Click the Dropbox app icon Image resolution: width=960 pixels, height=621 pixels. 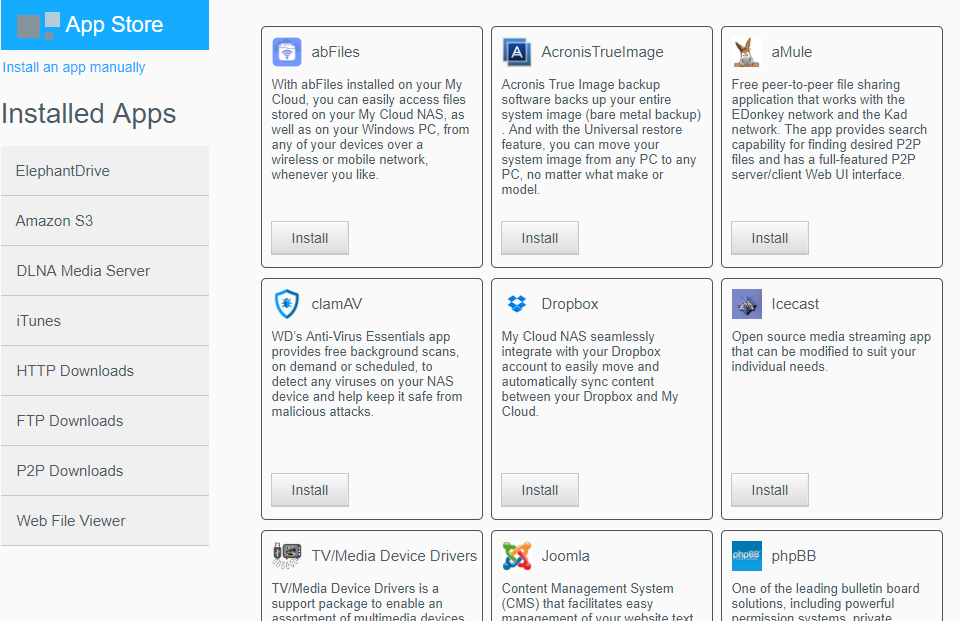coord(516,303)
